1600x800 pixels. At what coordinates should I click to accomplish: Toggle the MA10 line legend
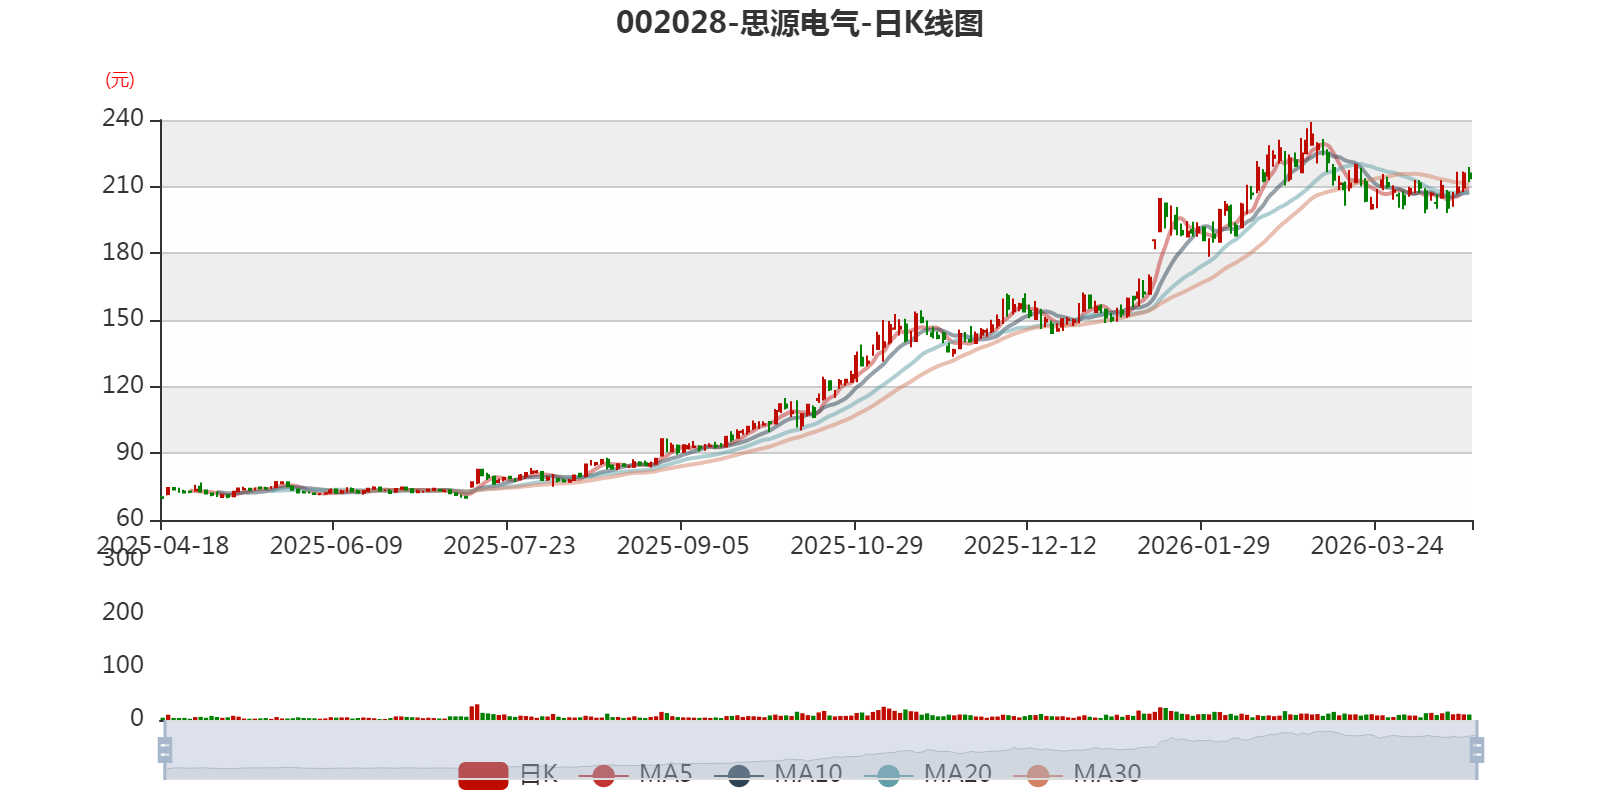tap(778, 774)
